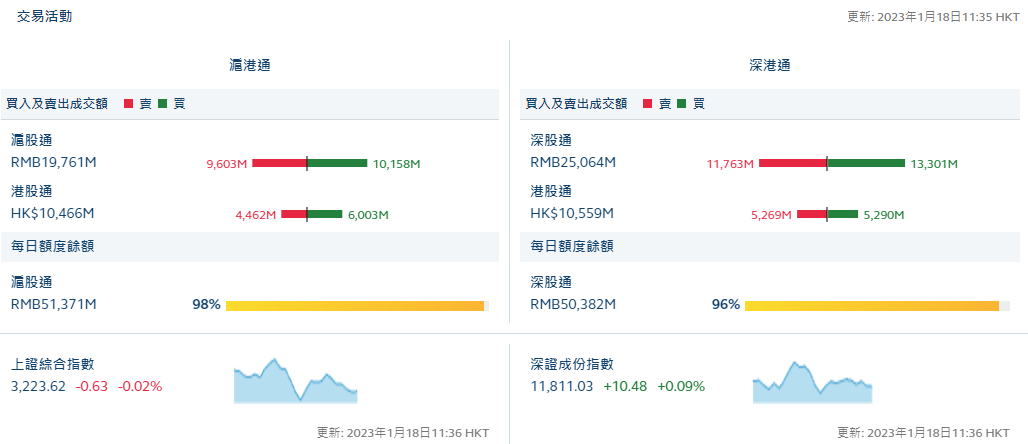The height and width of the screenshot is (444, 1028).
Task: Click the Shanghai 港股通 green buy bar 6,003M
Action: (325, 214)
